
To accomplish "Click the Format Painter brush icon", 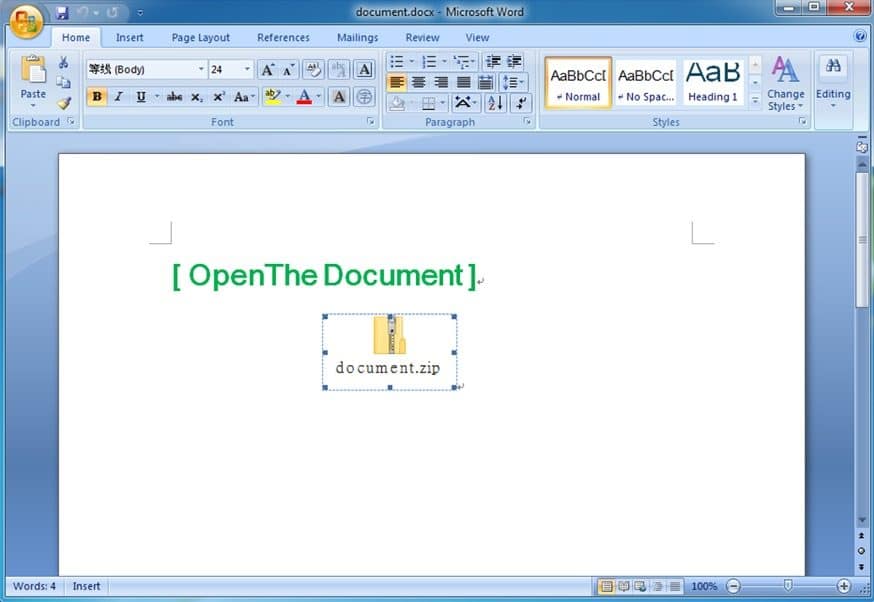I will 64,102.
